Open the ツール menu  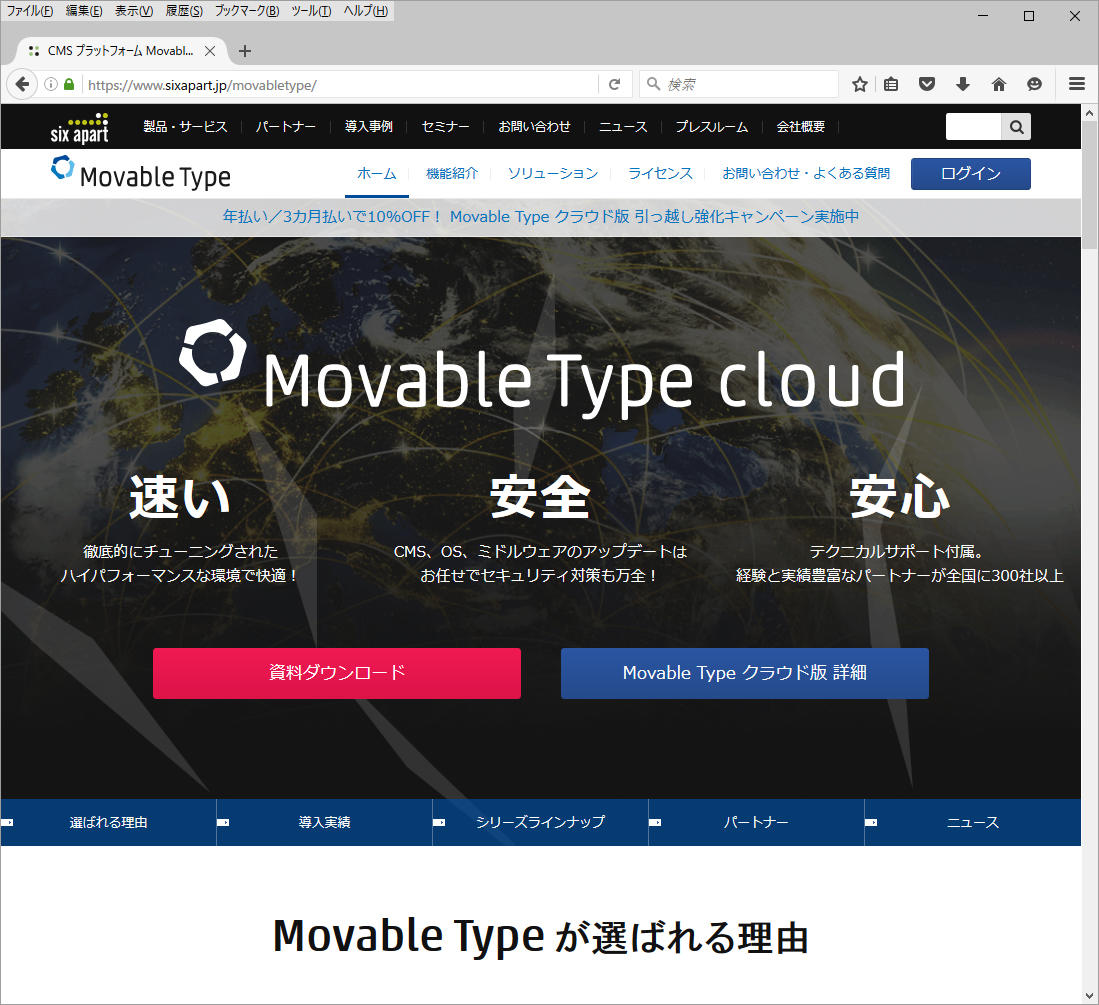click(x=311, y=11)
